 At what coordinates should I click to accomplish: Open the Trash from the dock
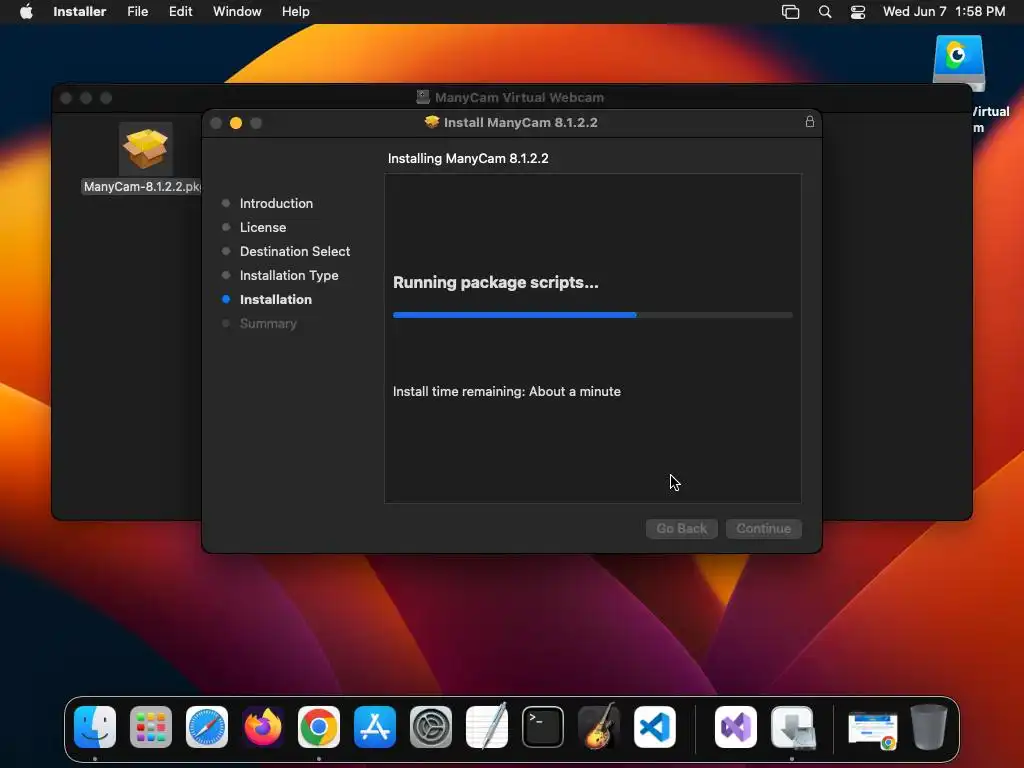(929, 727)
